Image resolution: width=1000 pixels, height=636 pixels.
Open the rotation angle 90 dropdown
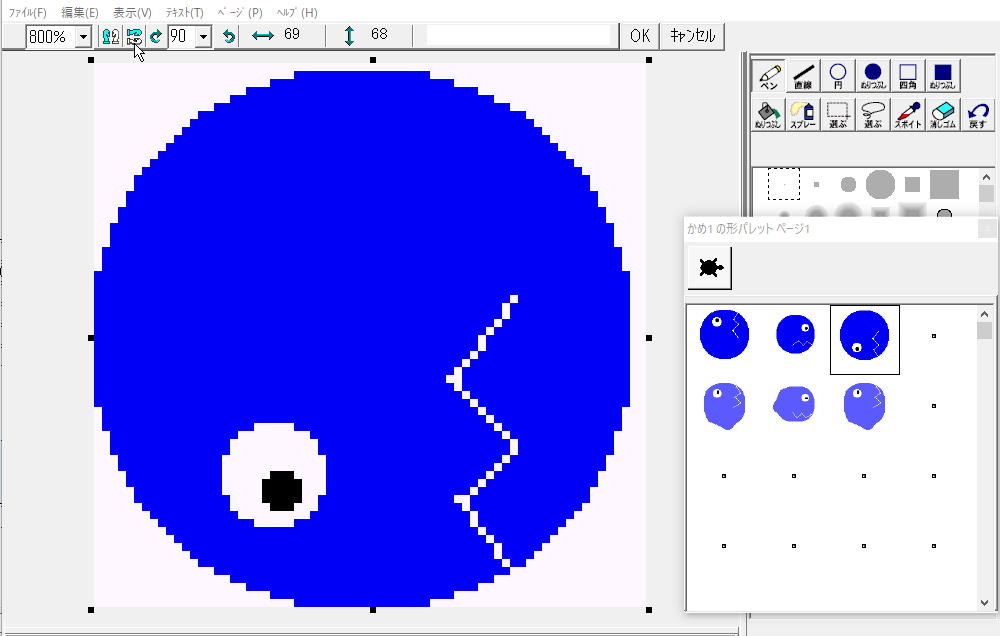(203, 37)
